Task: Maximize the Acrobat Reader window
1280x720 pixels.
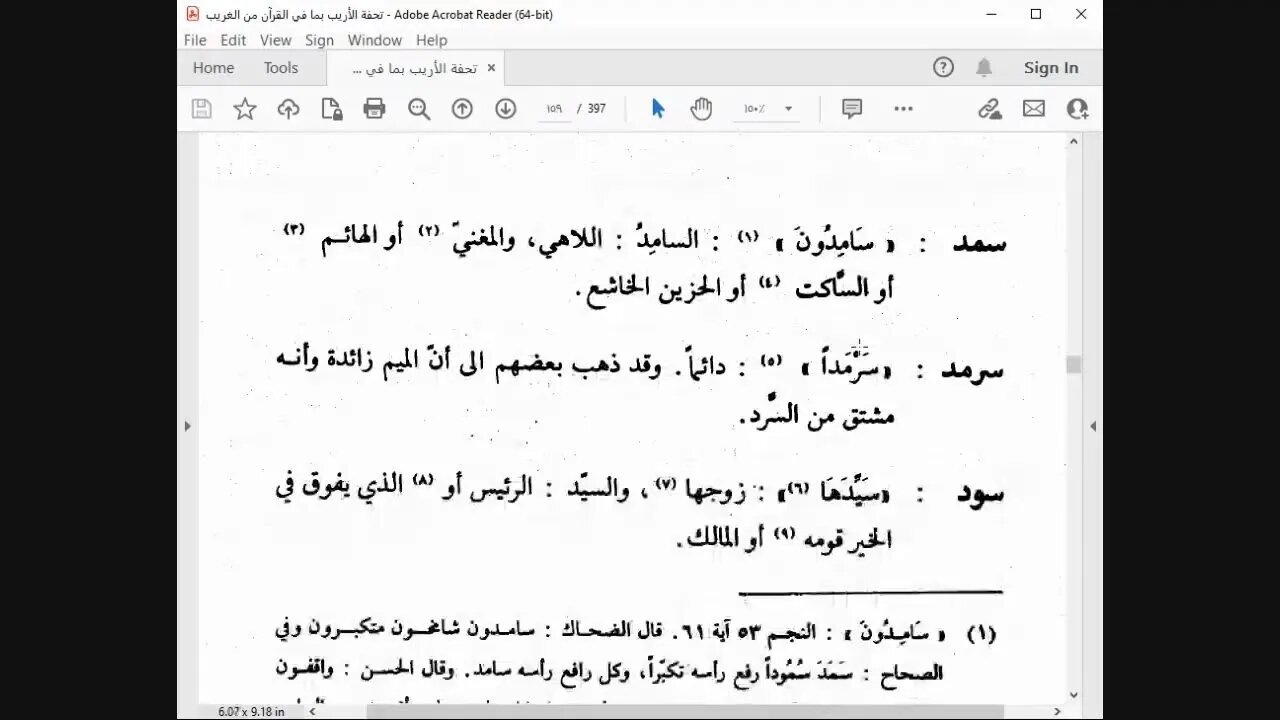Action: click(1036, 14)
